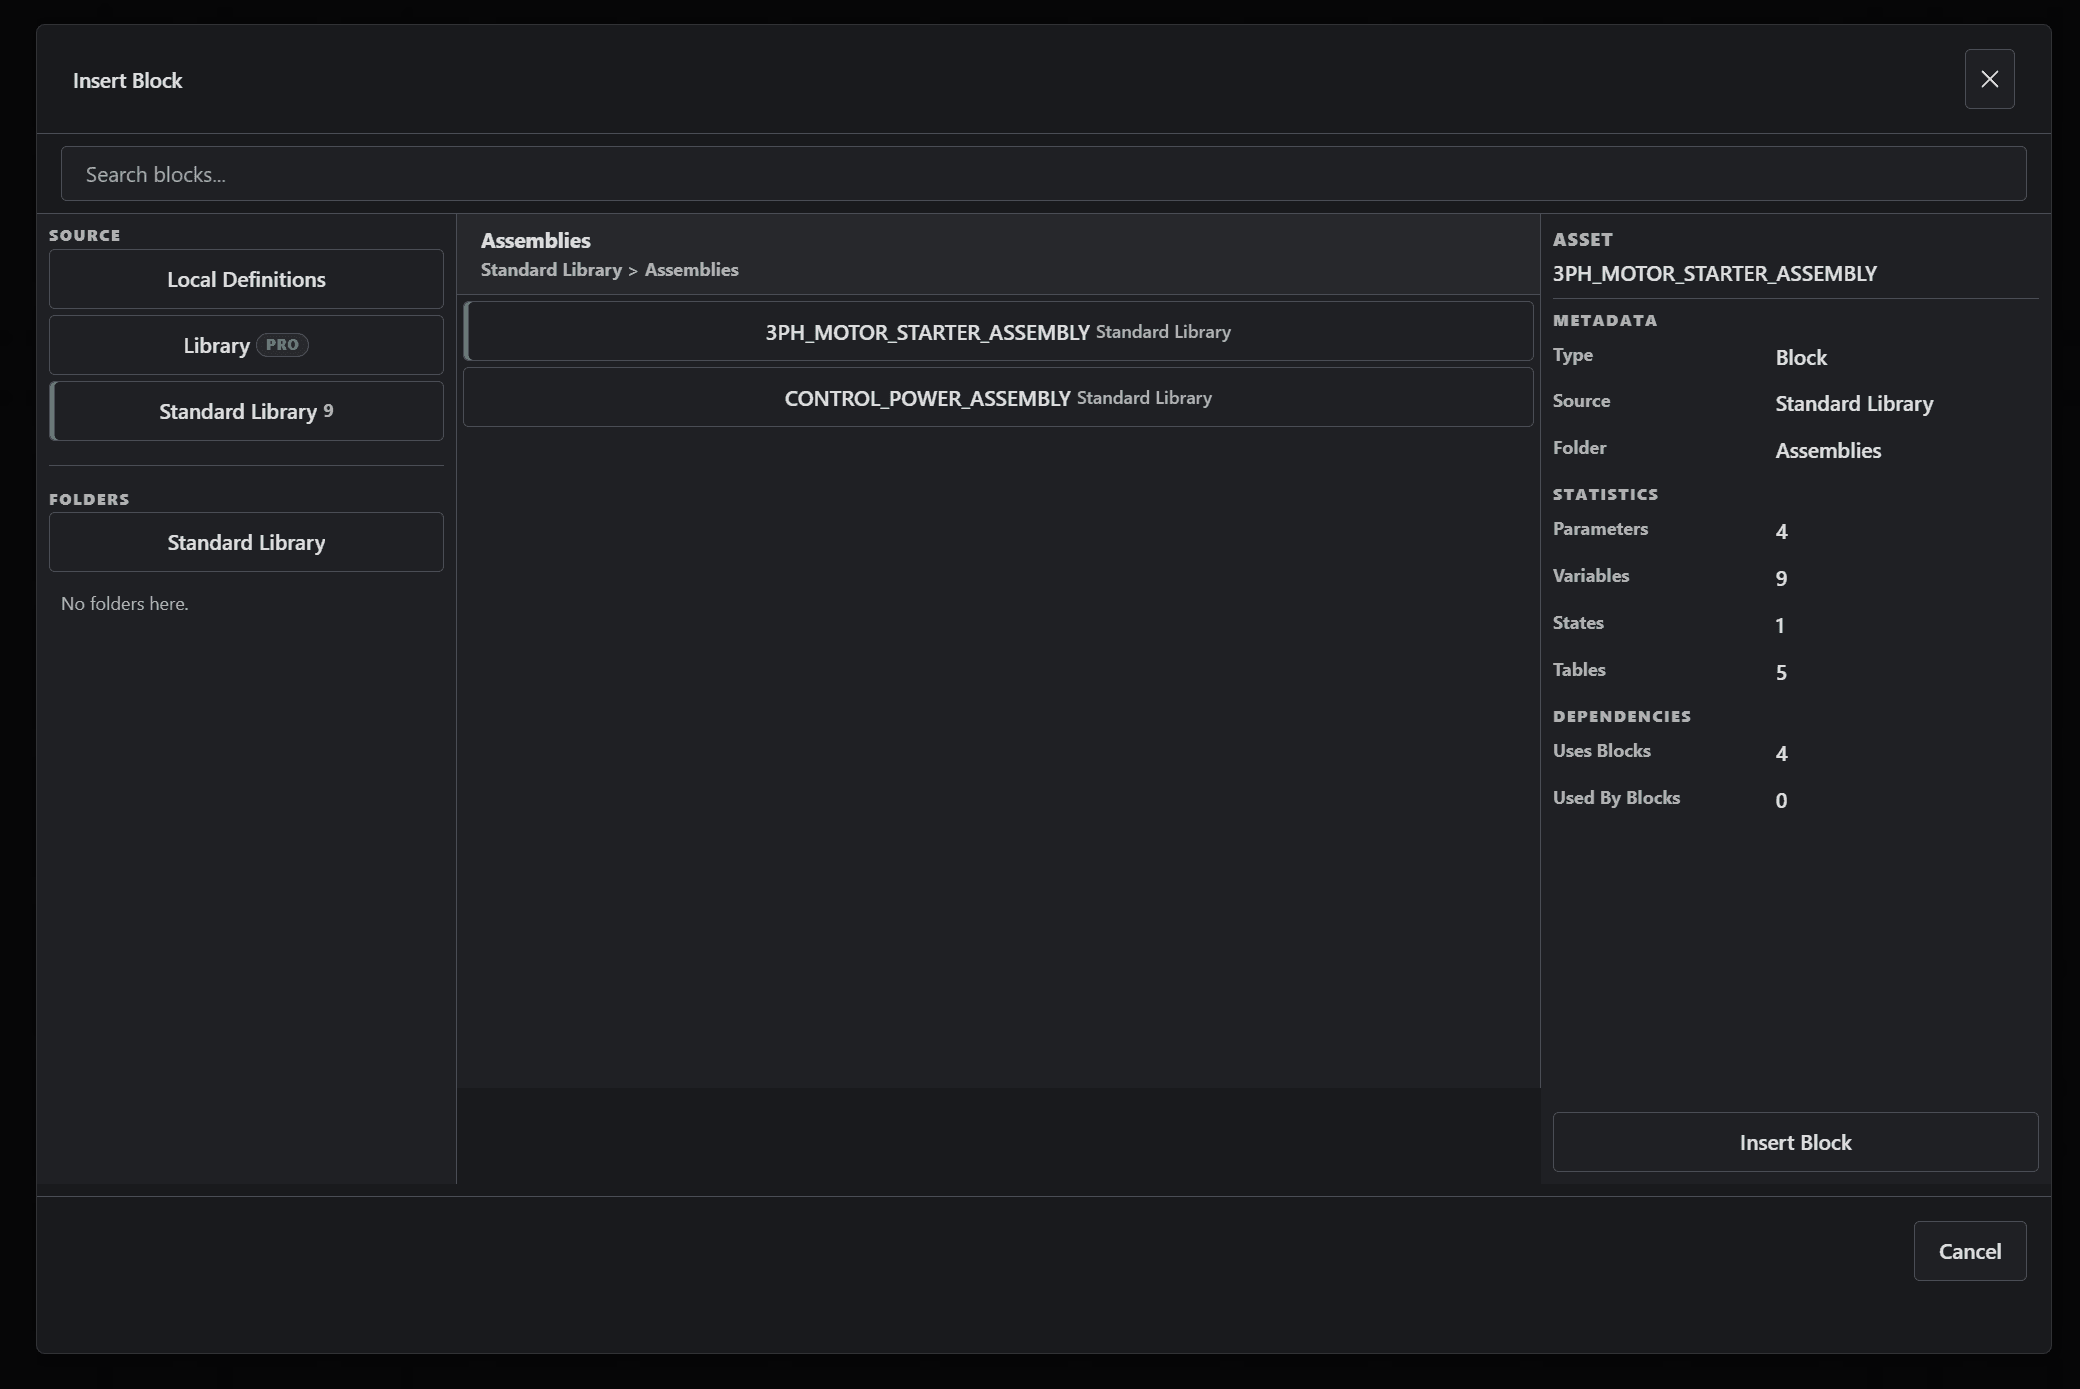The height and width of the screenshot is (1389, 2080).
Task: Click the Tables label in Statistics
Action: pos(1579,670)
